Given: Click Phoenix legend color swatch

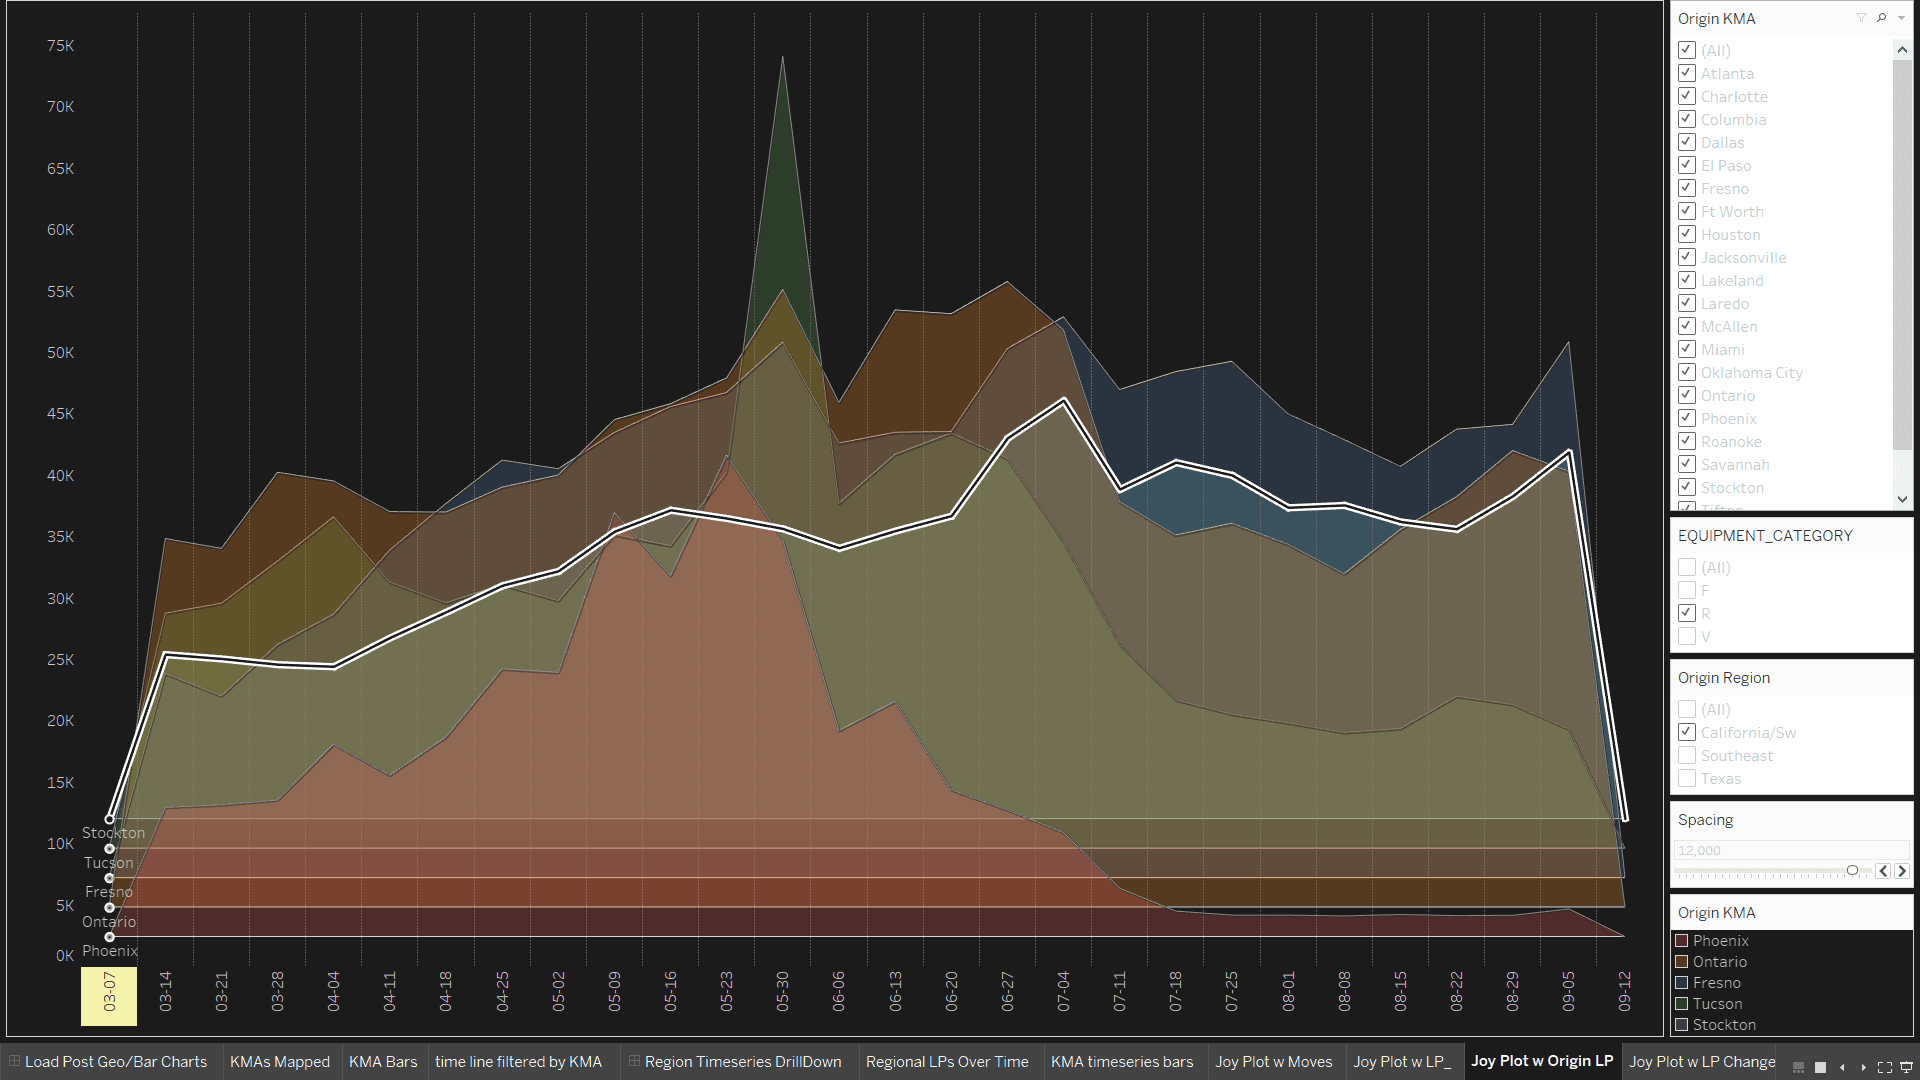Looking at the screenshot, I should click(x=1682, y=941).
